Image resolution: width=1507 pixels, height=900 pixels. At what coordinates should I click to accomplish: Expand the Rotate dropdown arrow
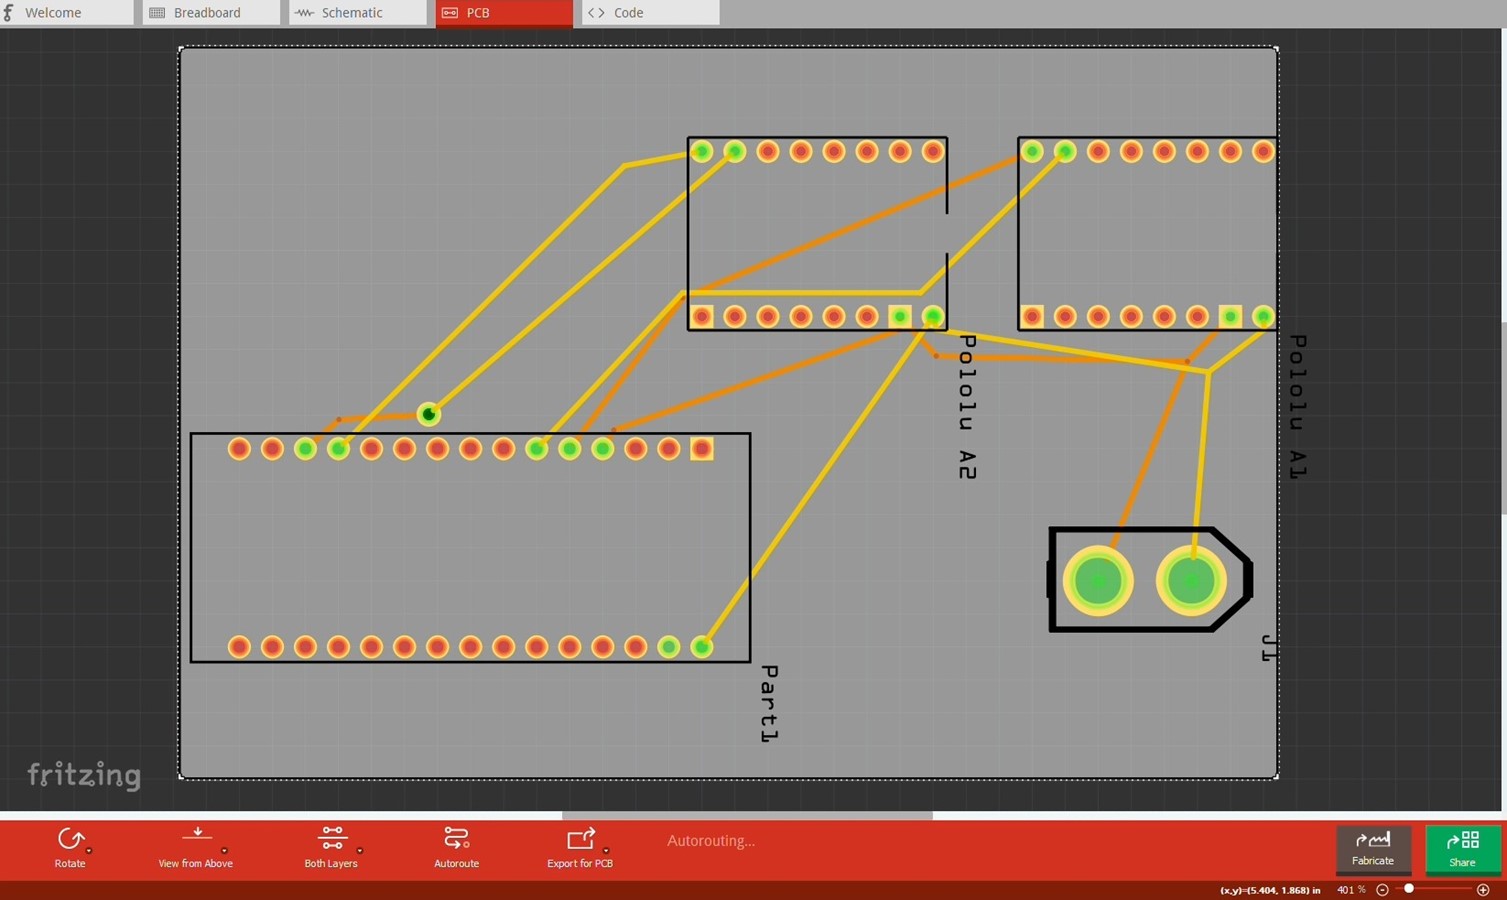pos(89,851)
